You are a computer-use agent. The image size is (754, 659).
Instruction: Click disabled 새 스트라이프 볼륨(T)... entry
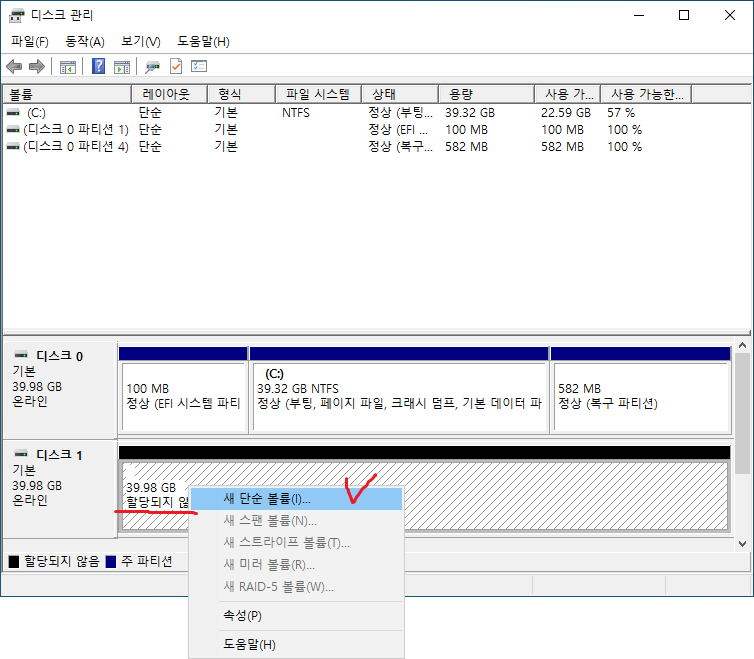click(x=296, y=543)
